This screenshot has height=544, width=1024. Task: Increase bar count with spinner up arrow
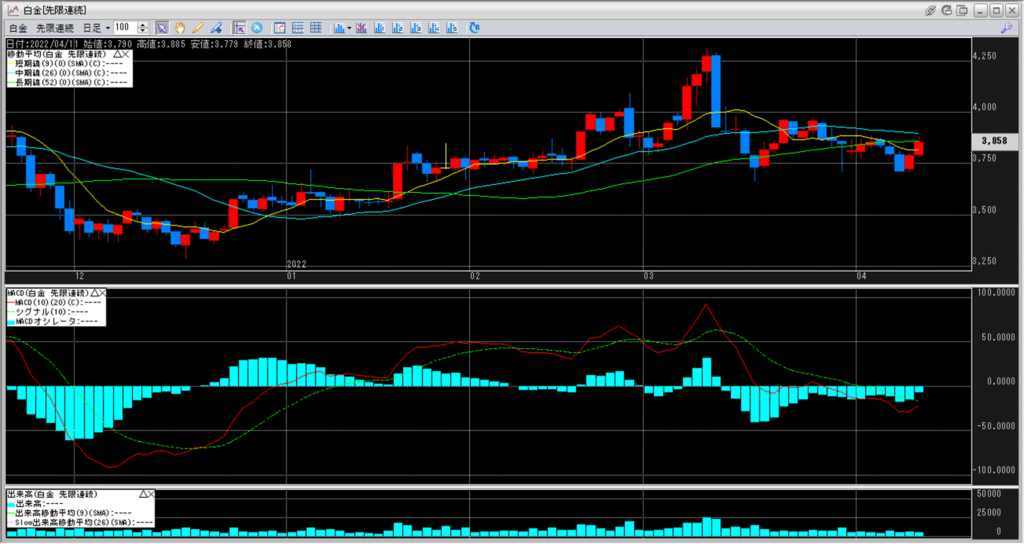145,24
